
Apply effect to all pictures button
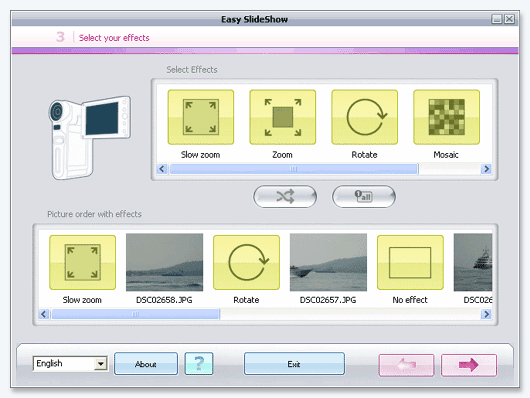364,196
